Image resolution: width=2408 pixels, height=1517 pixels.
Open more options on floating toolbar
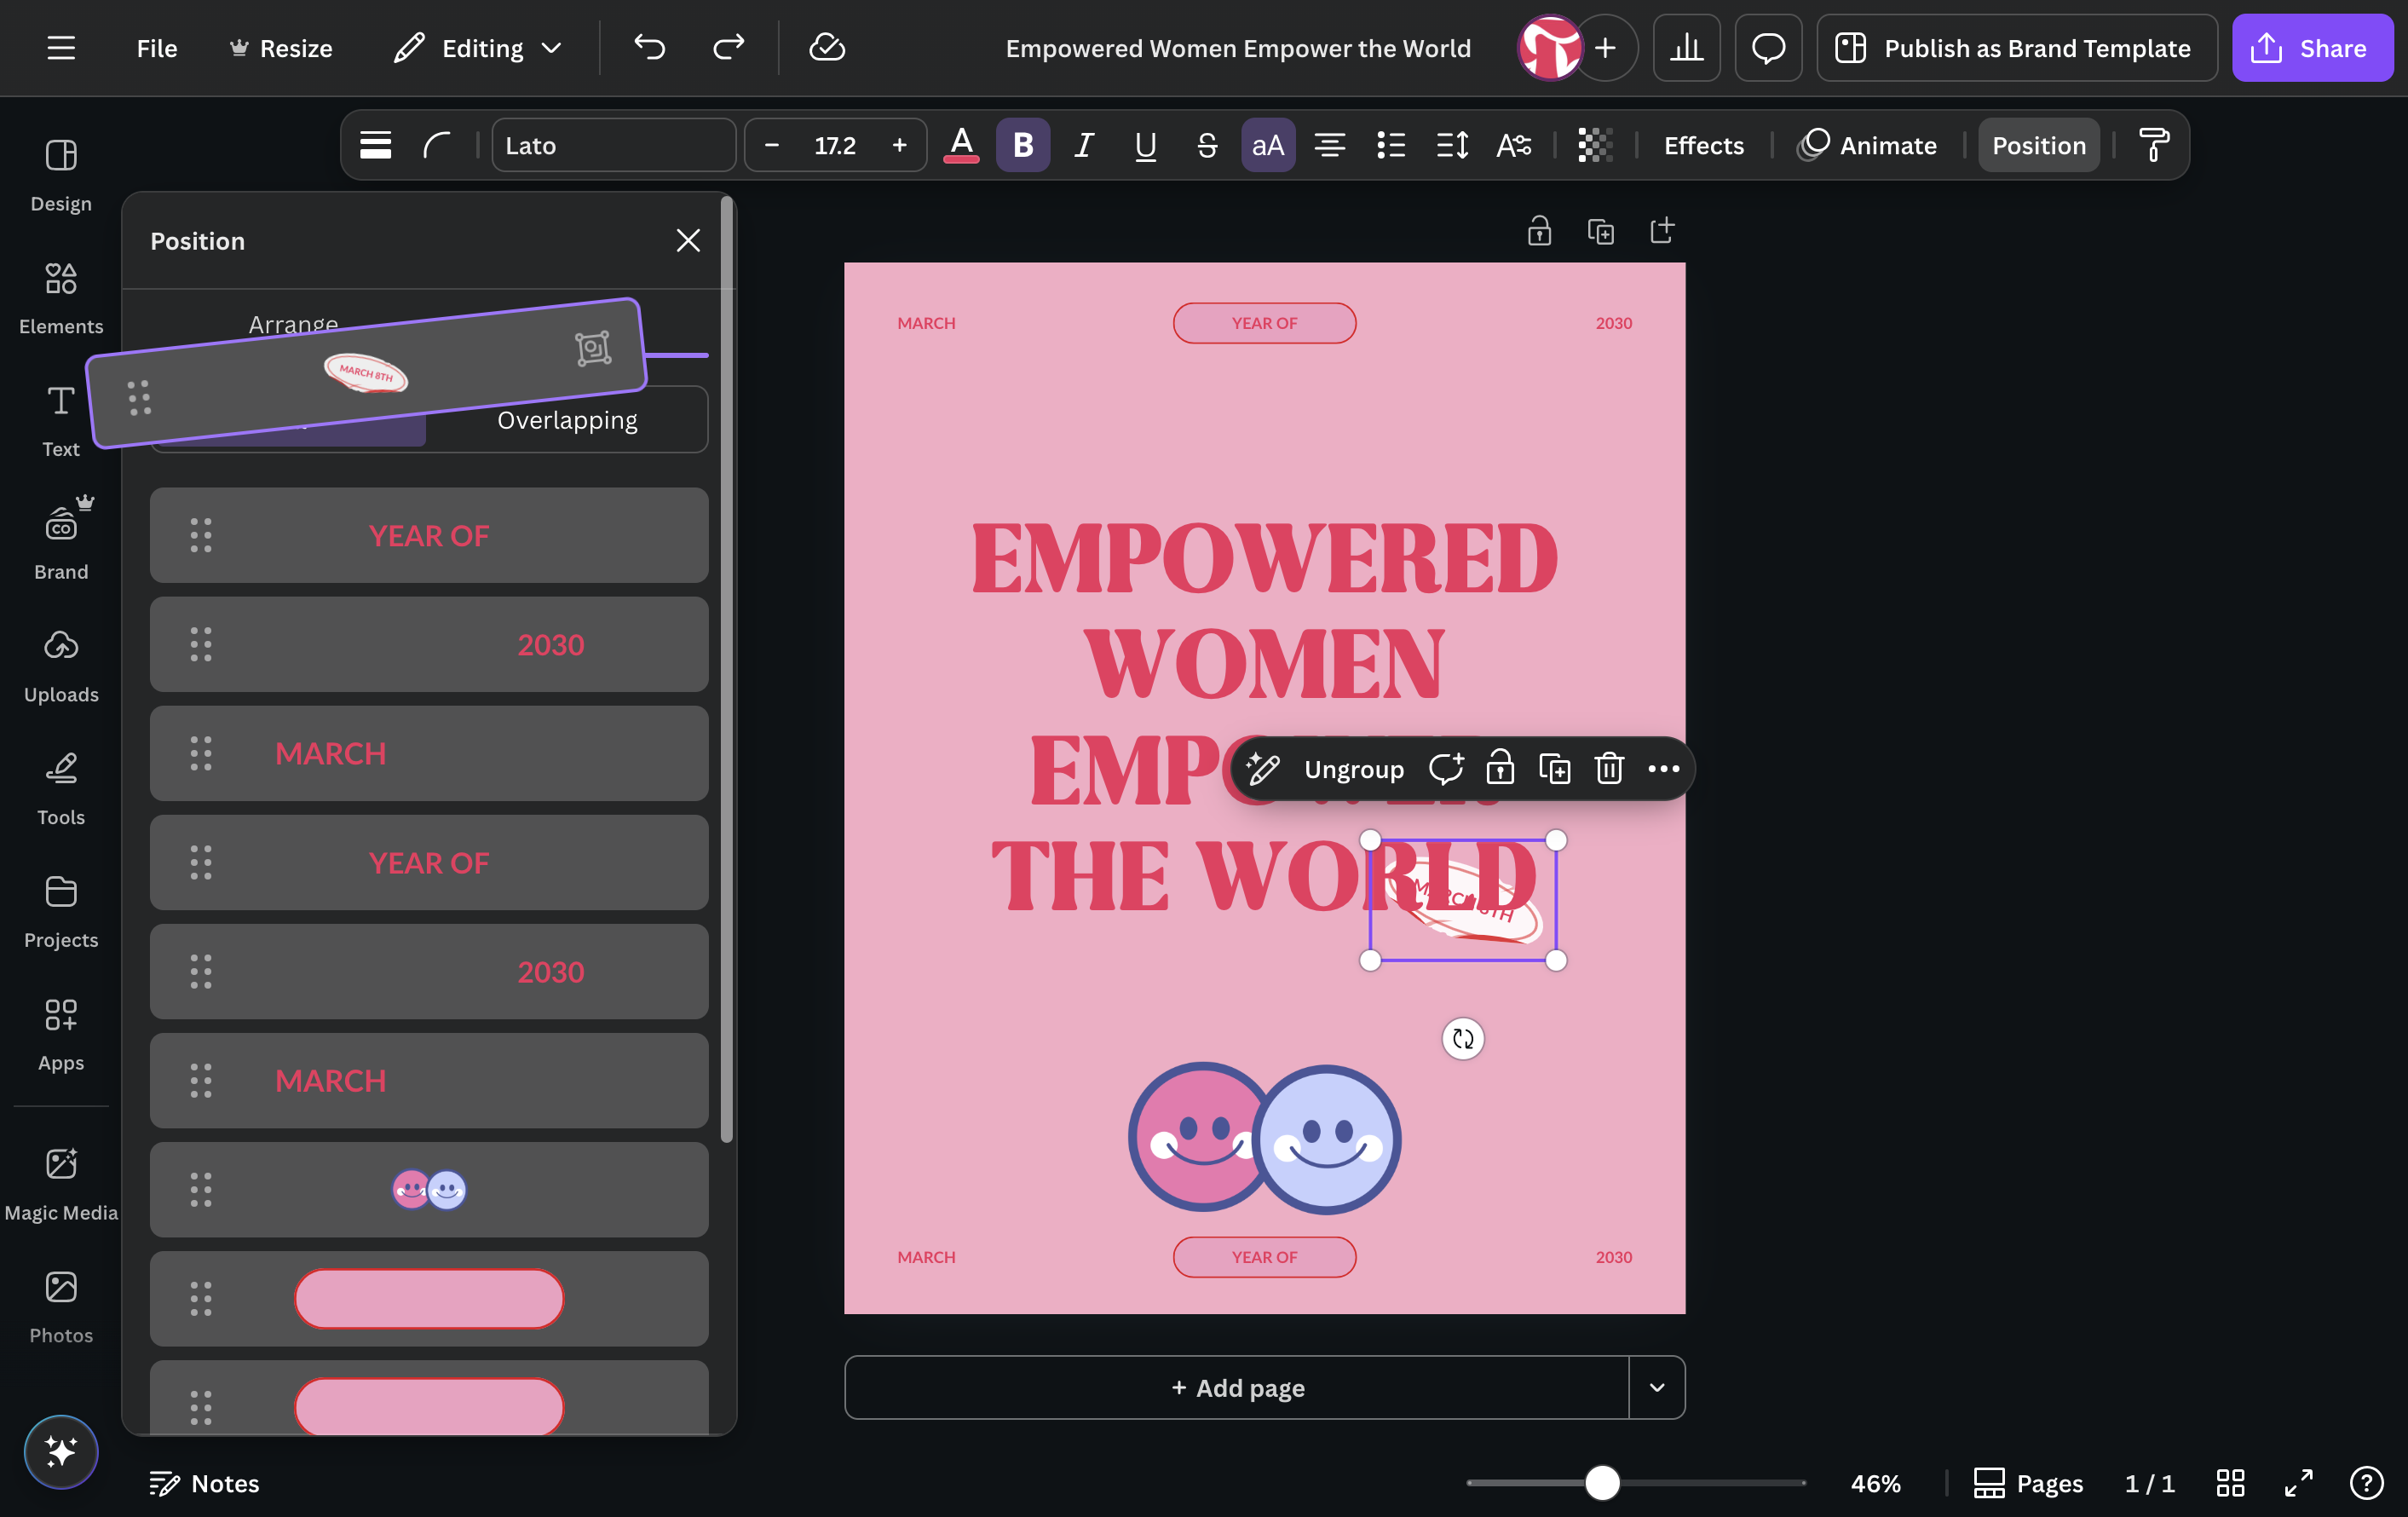coord(1663,768)
